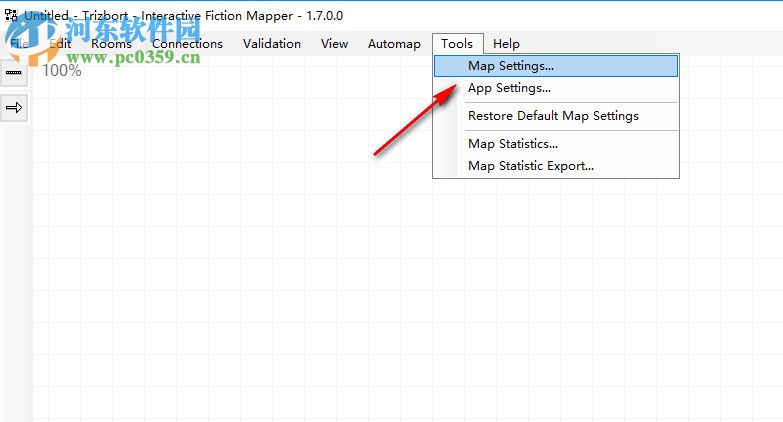Viewport: 783px width, 422px height.
Task: Select the plain line connection tool icon
Action: click(x=13, y=72)
